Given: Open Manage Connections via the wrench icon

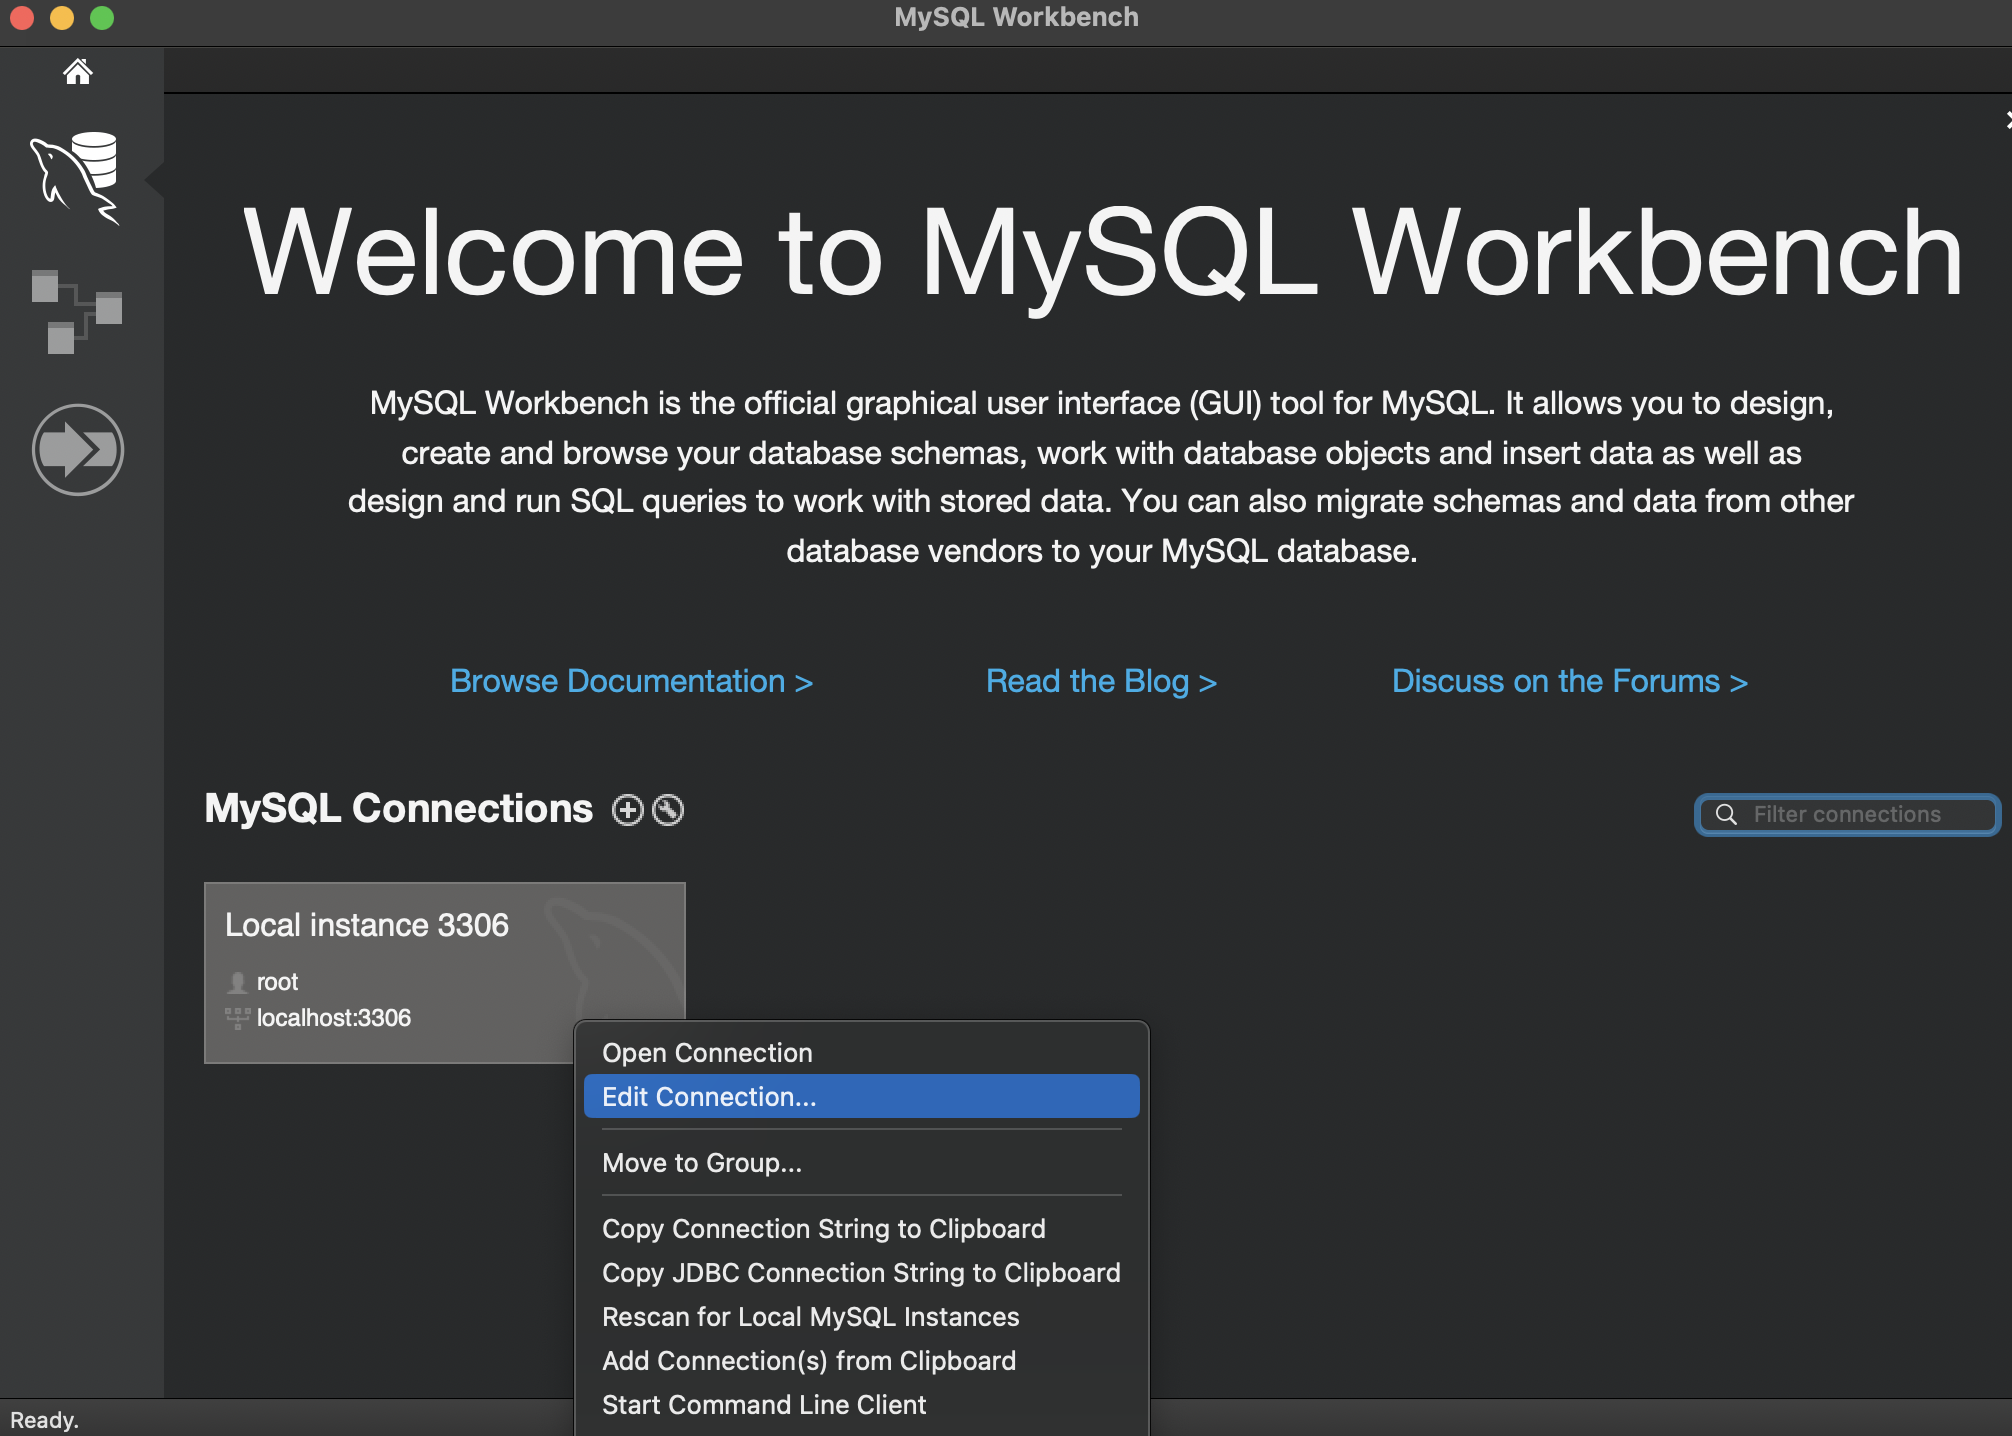Looking at the screenshot, I should click(668, 810).
